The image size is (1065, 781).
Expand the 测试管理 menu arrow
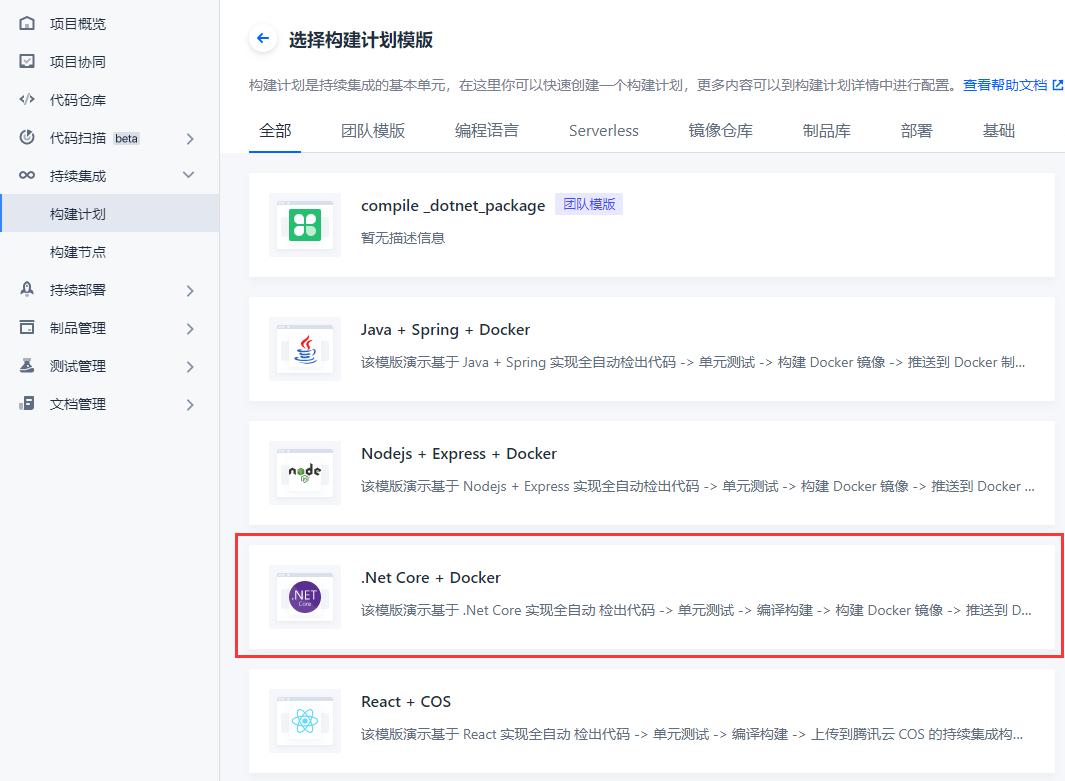190,367
